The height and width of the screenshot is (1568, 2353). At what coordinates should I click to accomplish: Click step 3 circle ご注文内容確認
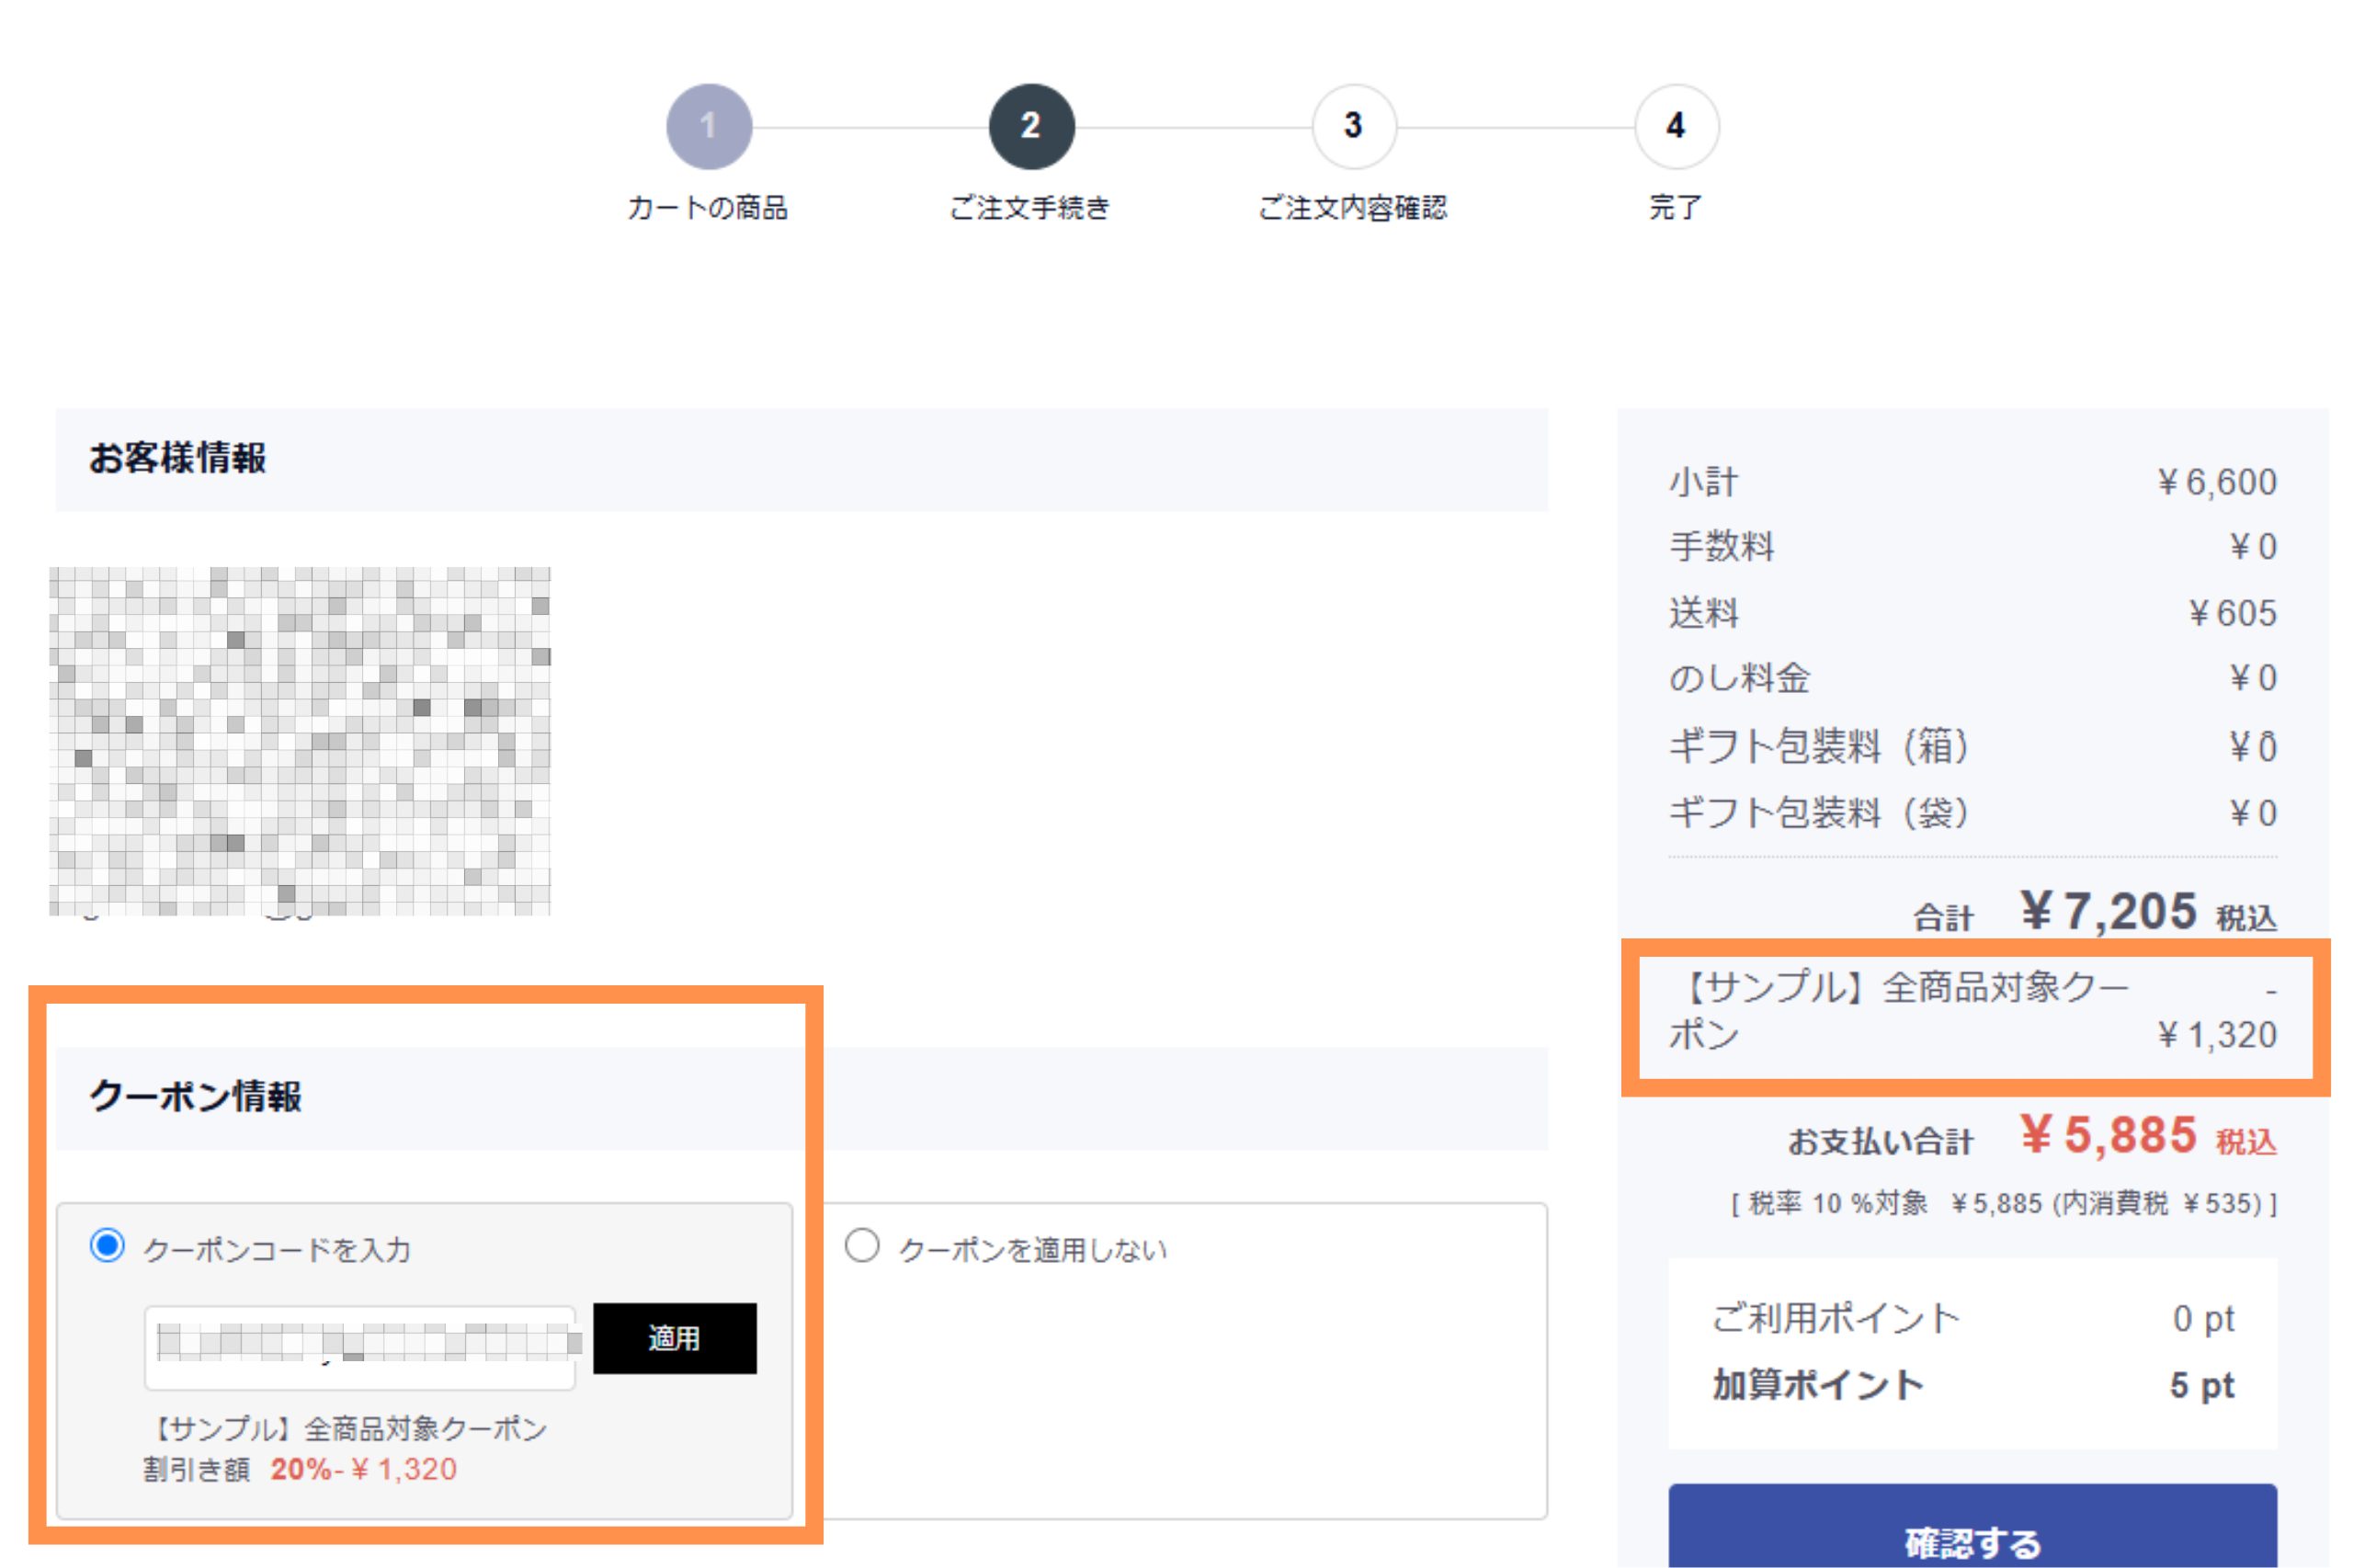(1353, 127)
